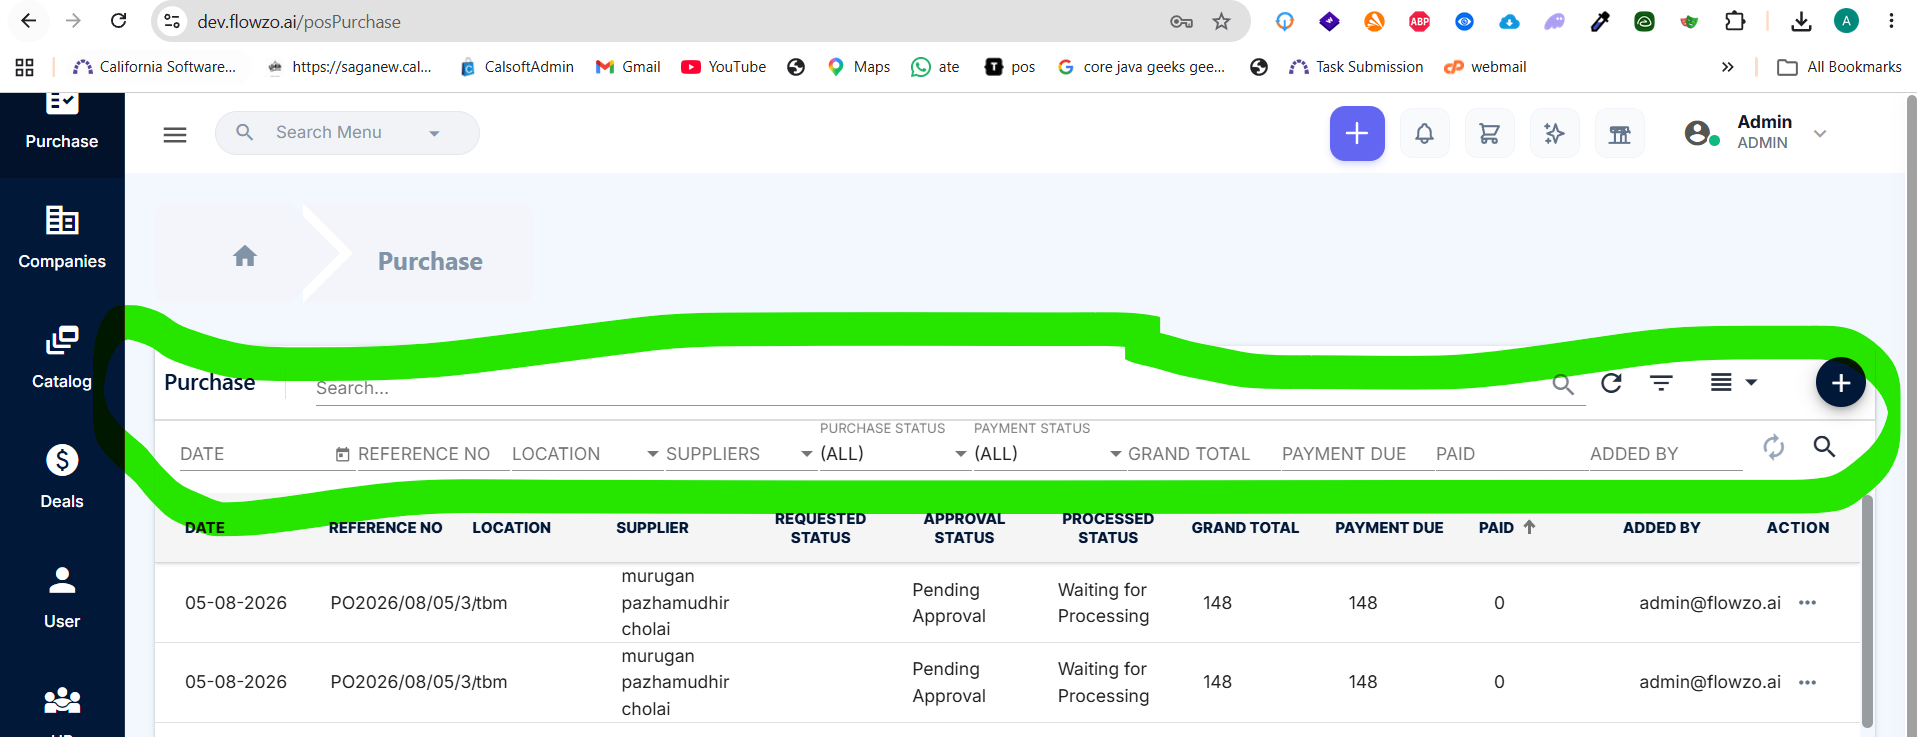This screenshot has height=737, width=1917.
Task: Open the Payment Status filter dropdown
Action: (x=1048, y=454)
